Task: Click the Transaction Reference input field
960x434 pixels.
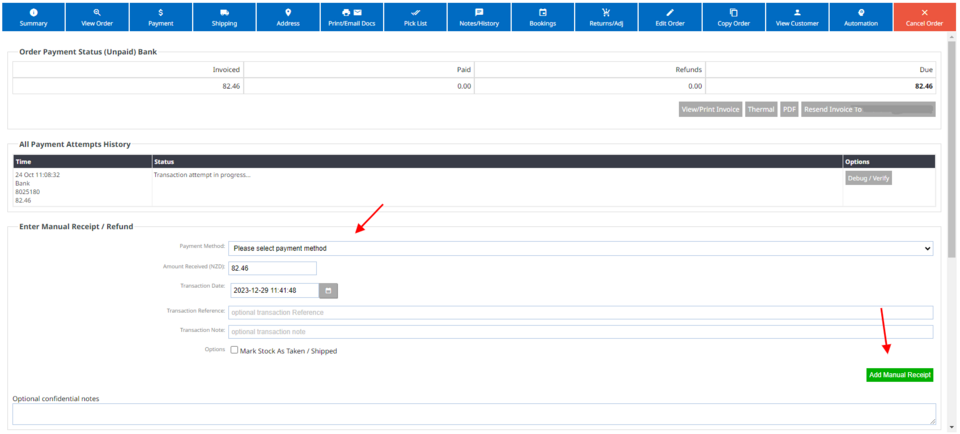Action: tap(580, 312)
